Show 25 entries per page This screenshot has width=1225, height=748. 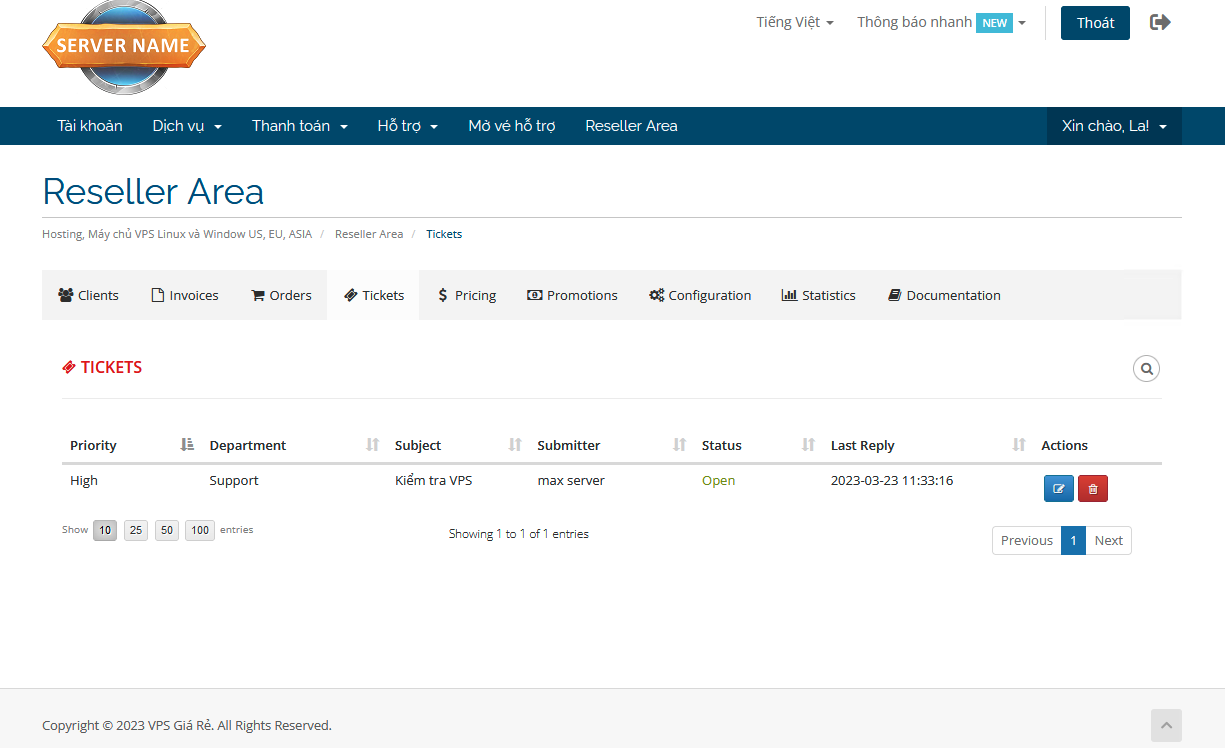click(136, 530)
